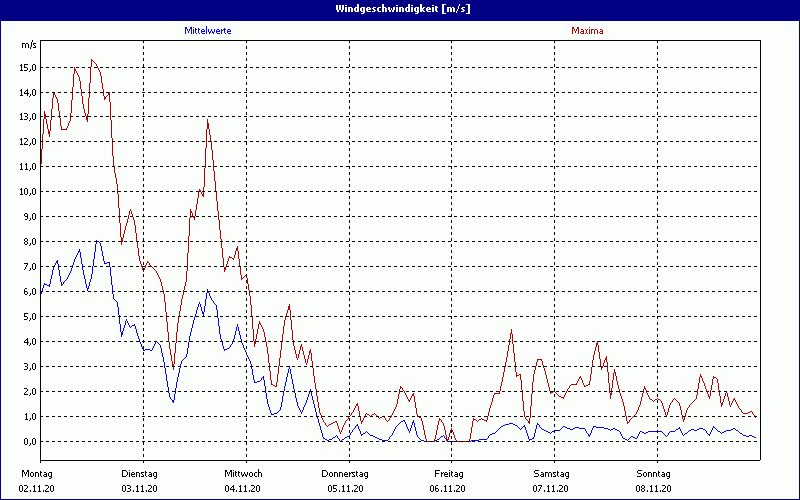Select the 02.11.20 date label
Viewport: 800px width, 500px height.
37,489
